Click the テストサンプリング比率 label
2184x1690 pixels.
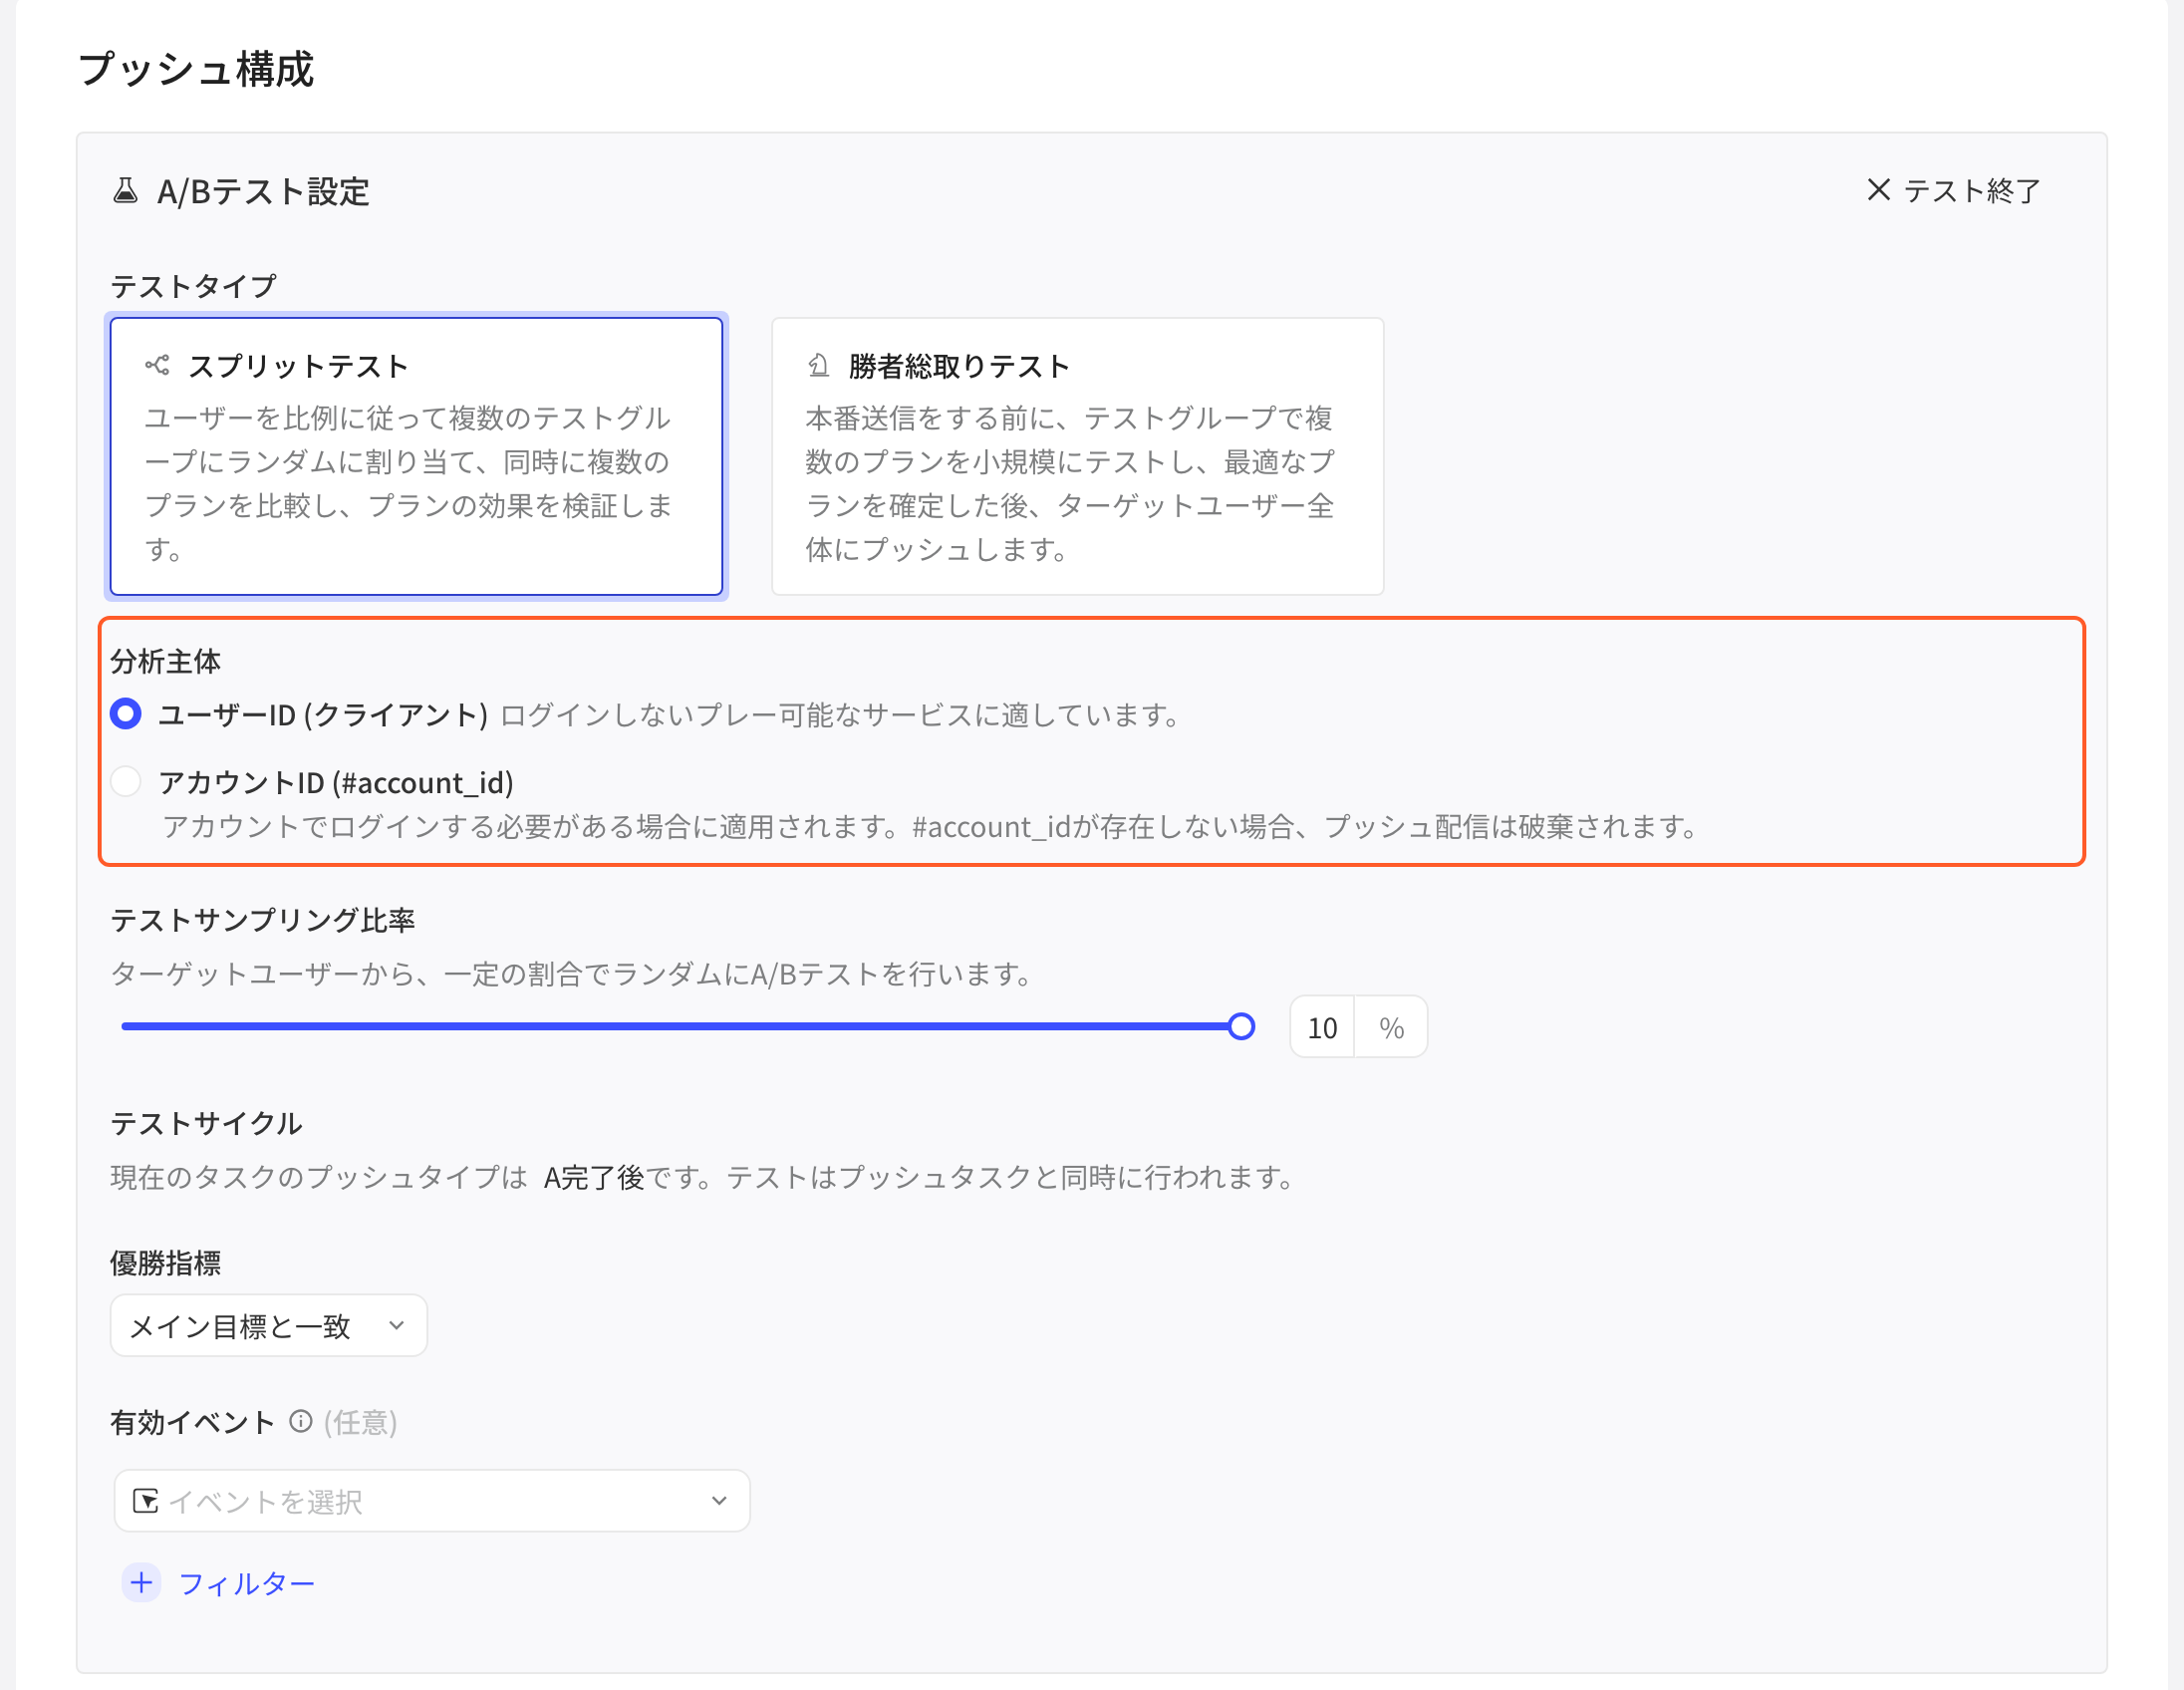(262, 920)
